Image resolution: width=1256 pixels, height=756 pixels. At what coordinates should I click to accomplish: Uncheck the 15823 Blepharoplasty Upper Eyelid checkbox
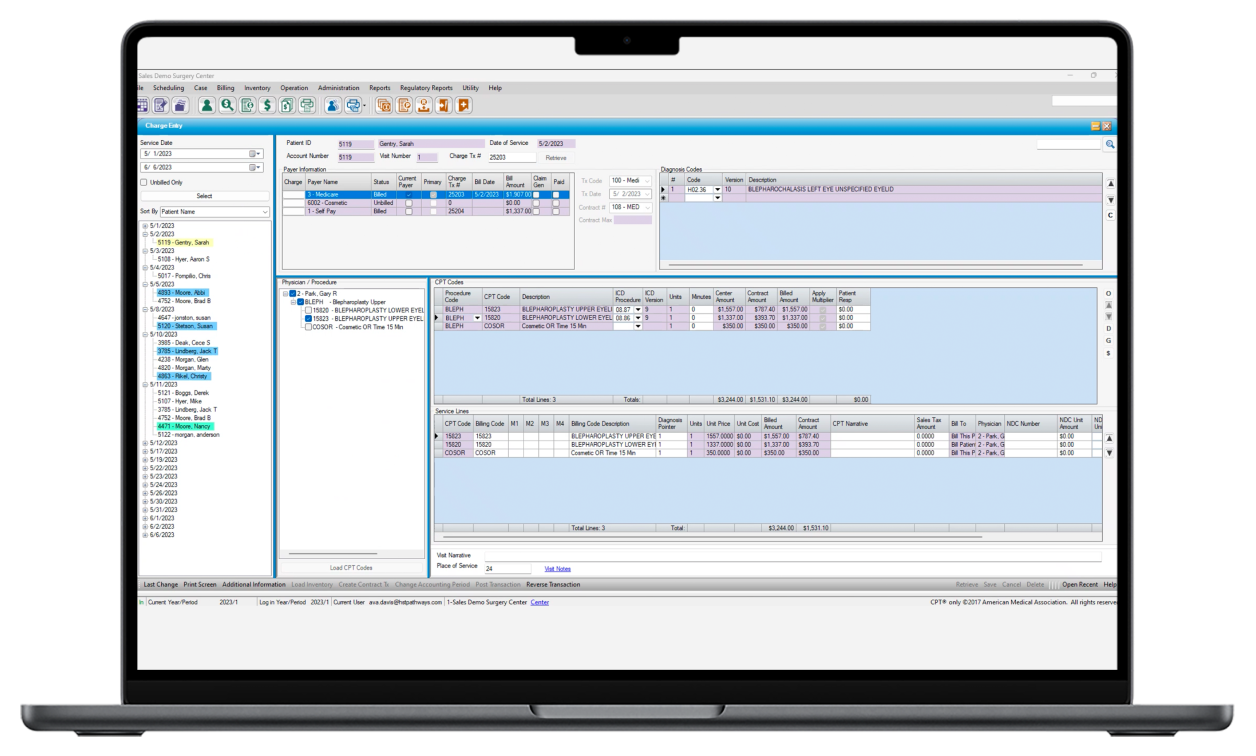click(308, 318)
